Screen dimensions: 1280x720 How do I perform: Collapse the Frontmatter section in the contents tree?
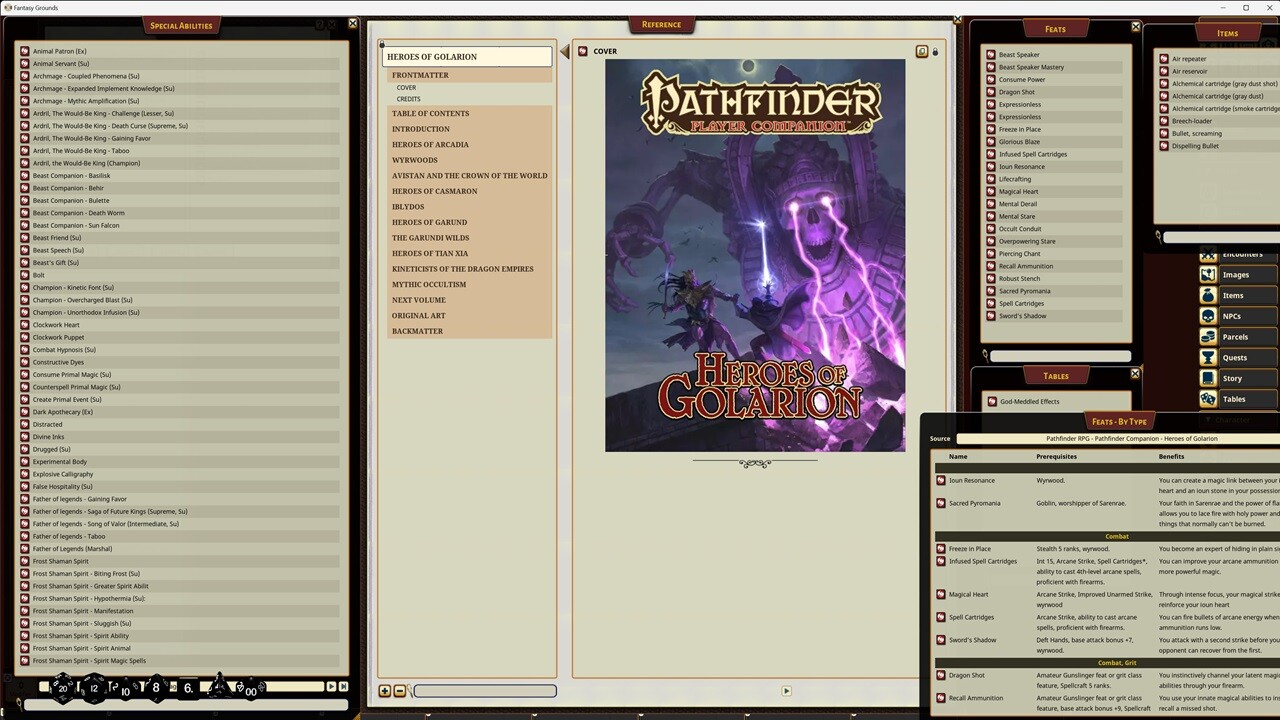point(420,75)
